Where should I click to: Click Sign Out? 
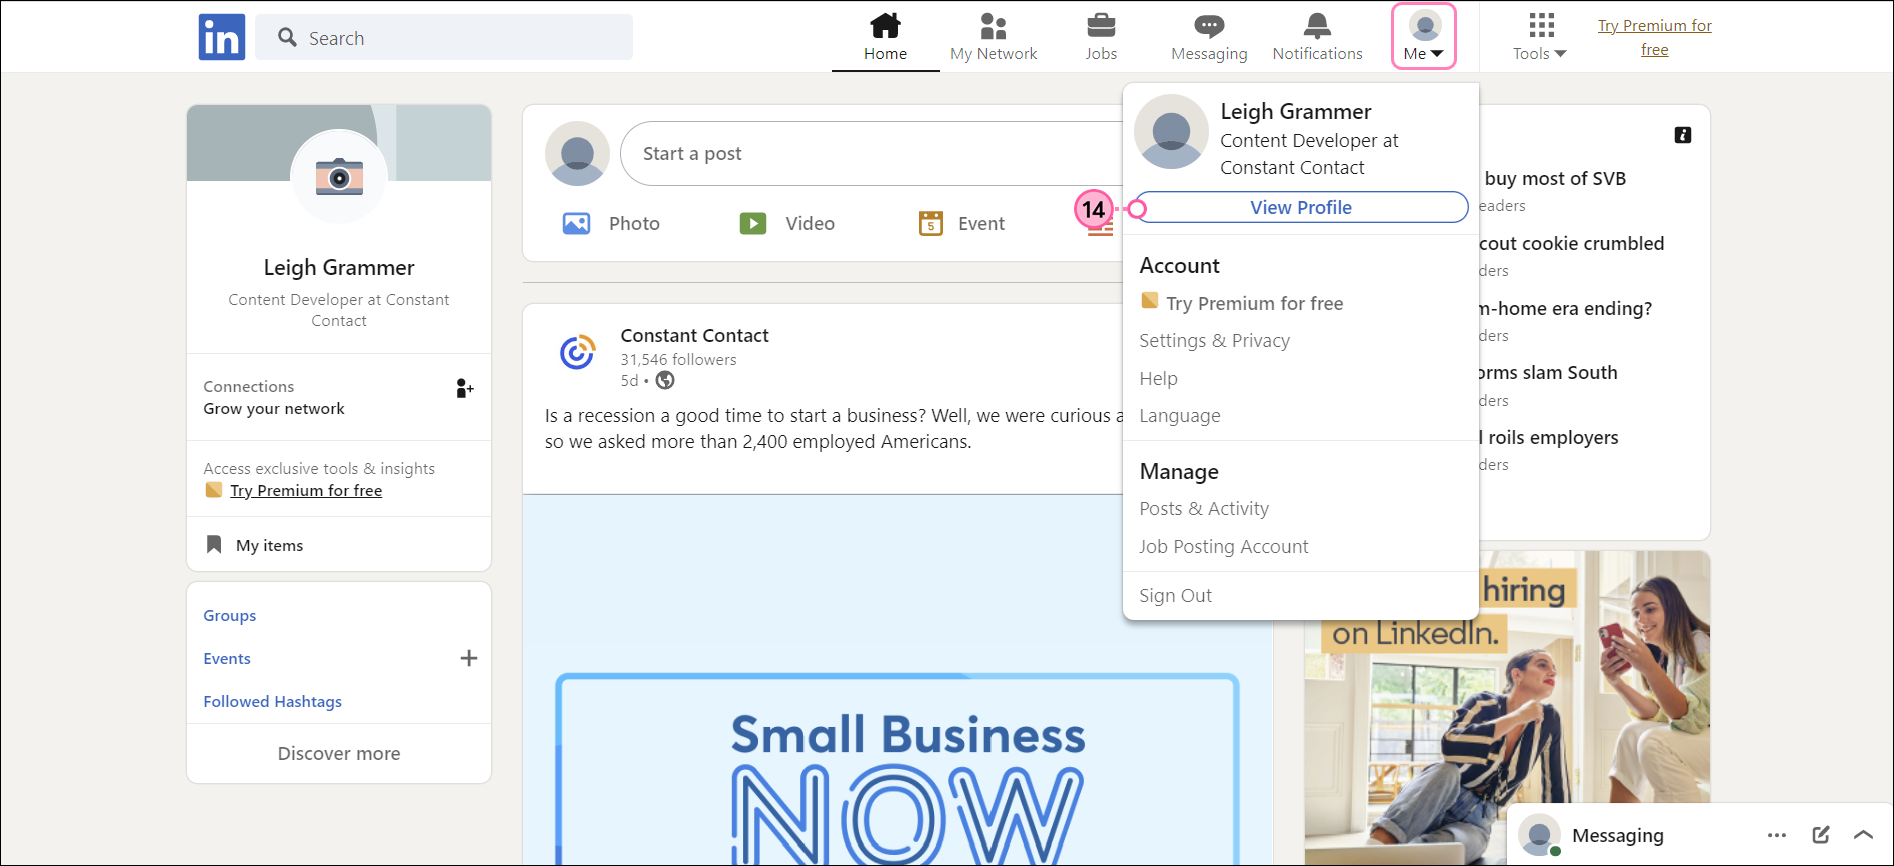[1175, 596]
